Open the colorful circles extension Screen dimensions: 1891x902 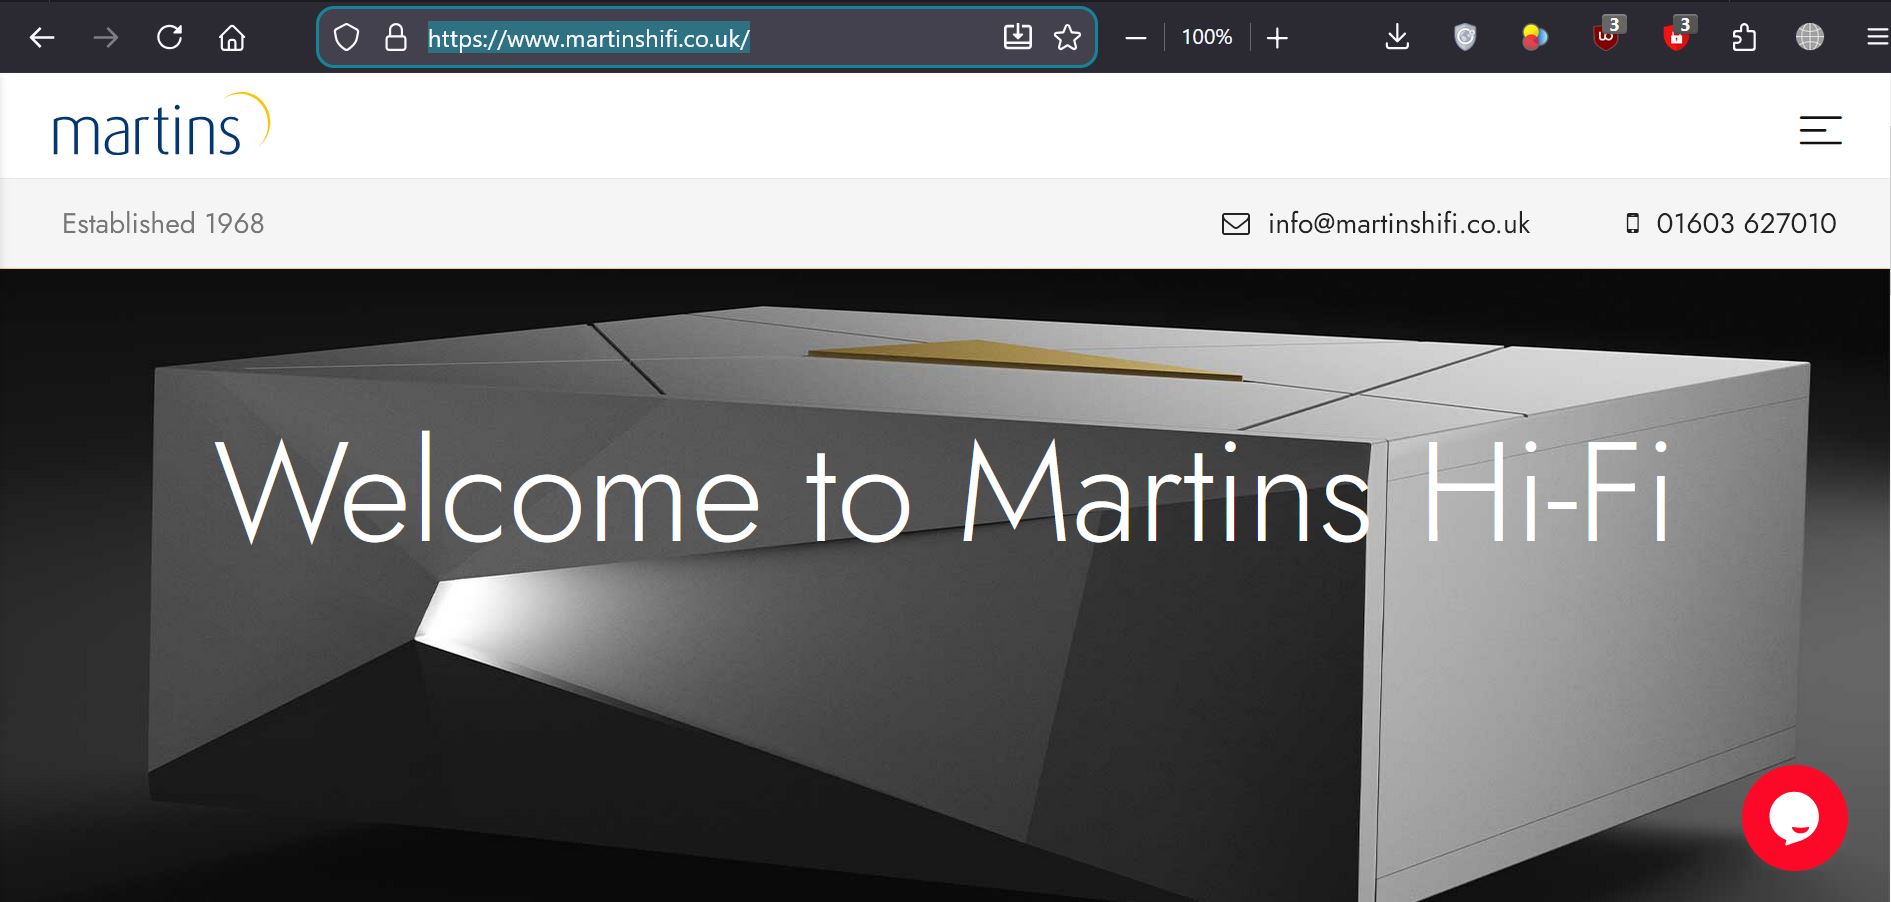[x=1534, y=38]
